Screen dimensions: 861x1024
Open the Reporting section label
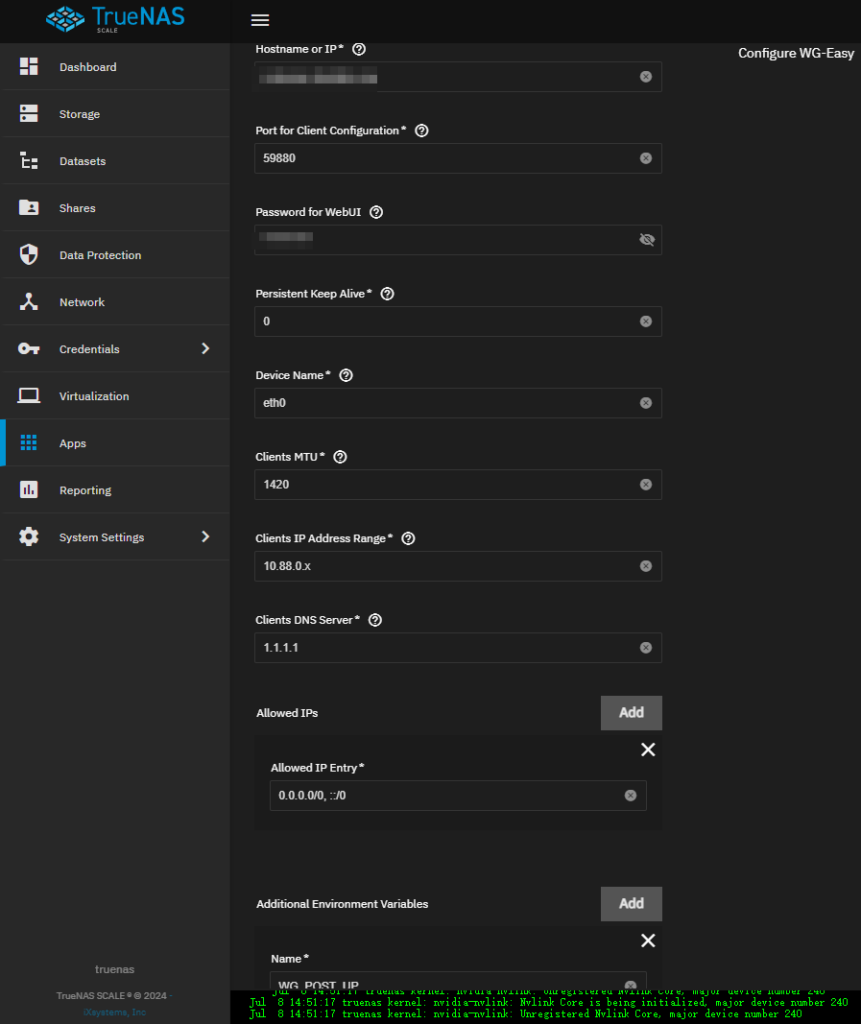click(85, 490)
